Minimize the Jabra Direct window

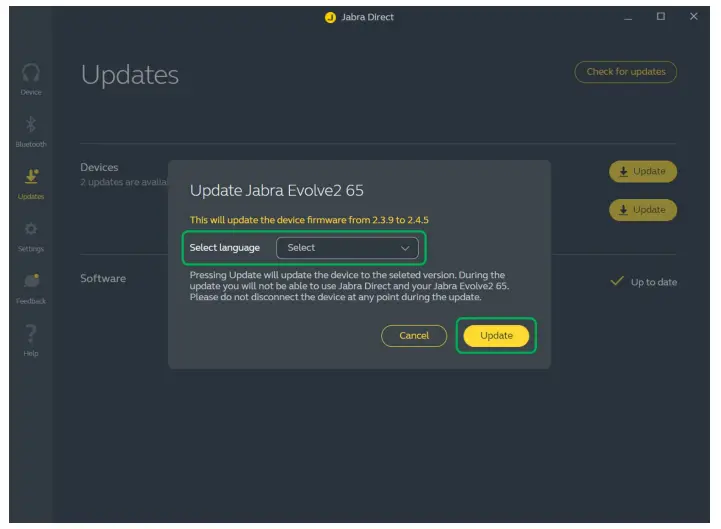(x=628, y=17)
